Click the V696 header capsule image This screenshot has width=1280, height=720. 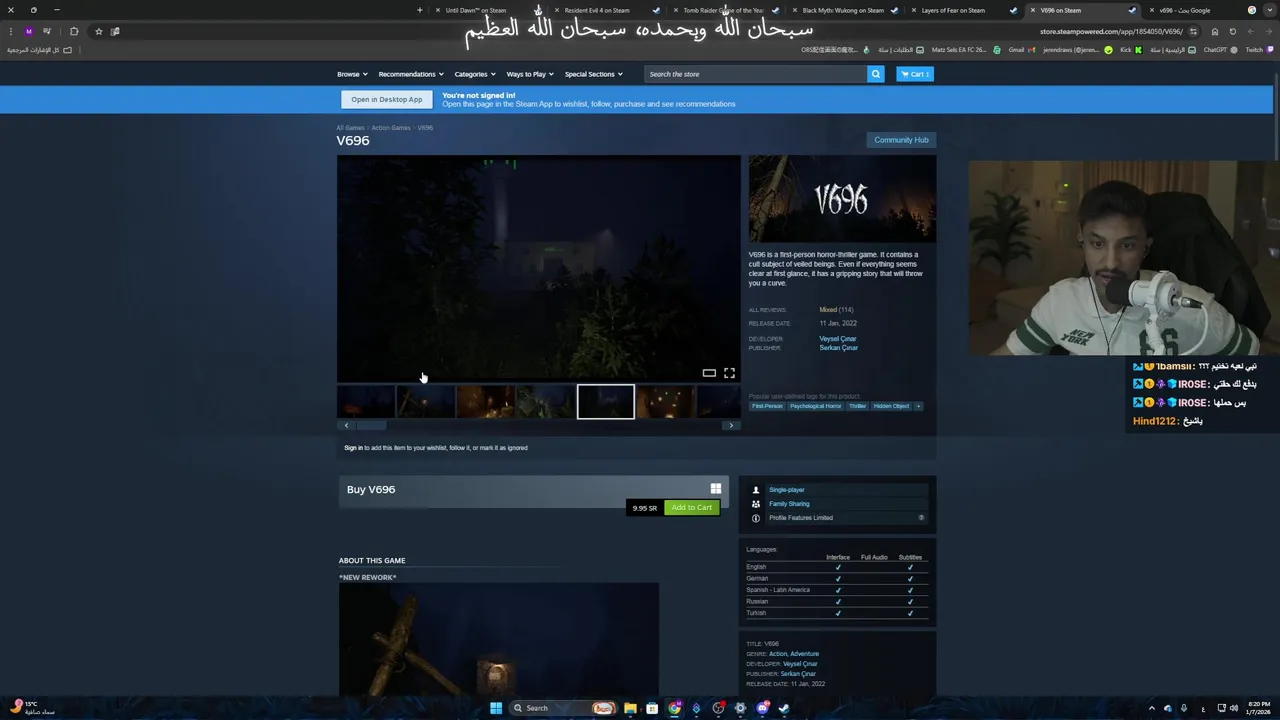[842, 198]
